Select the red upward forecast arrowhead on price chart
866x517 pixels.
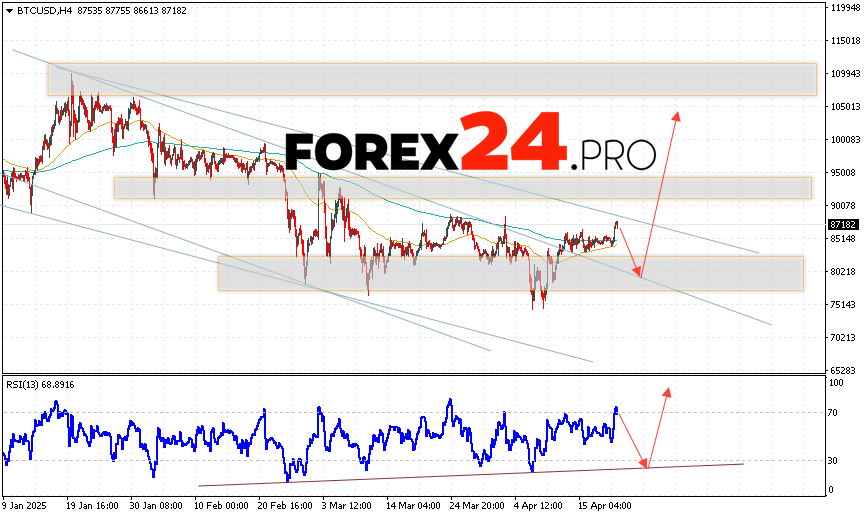click(677, 114)
